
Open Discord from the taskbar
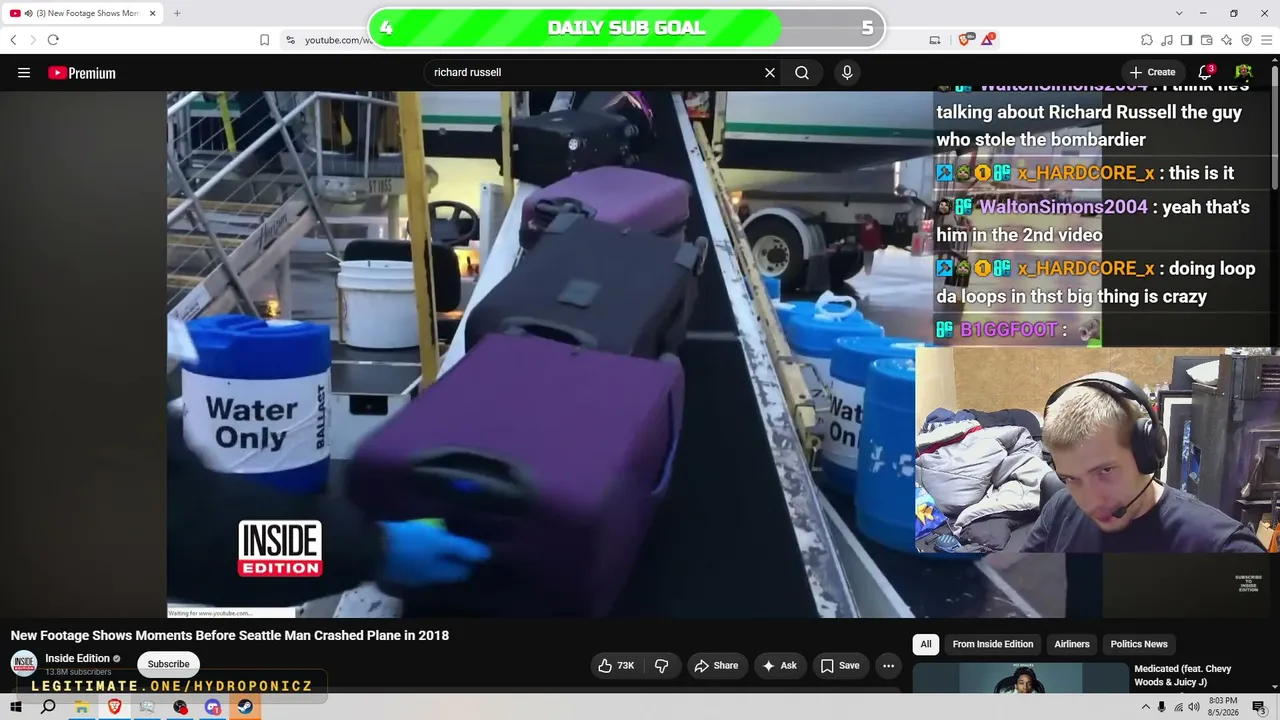(x=213, y=707)
